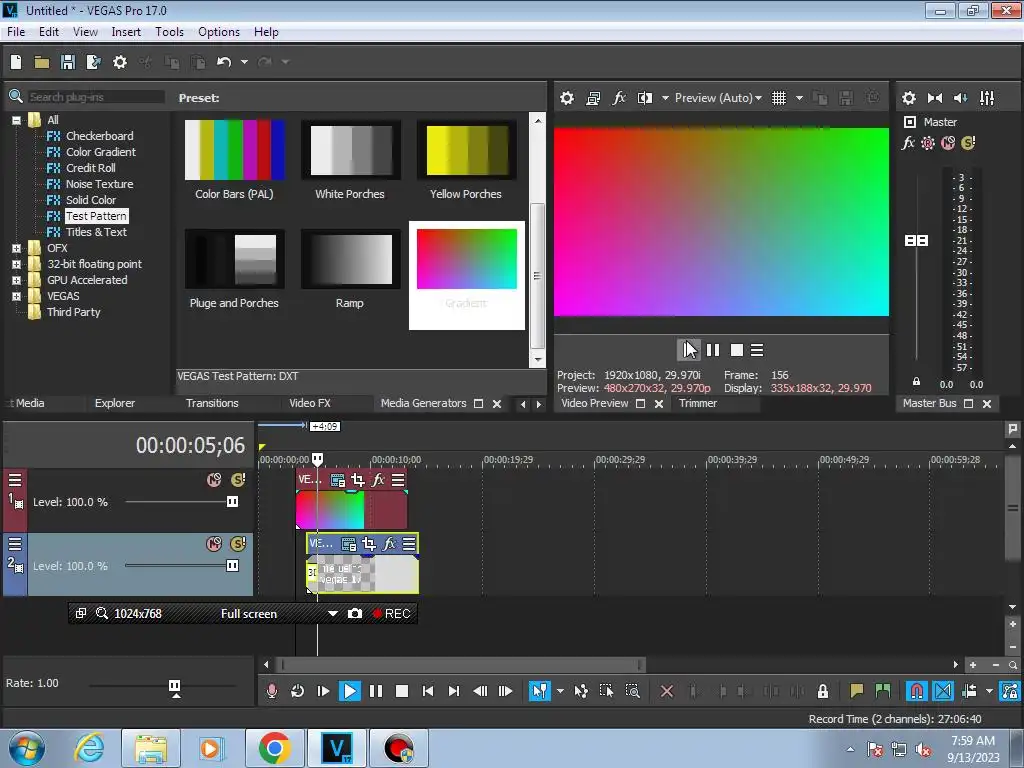Viewport: 1024px width, 768px height.
Task: Click the preview panel Pause button
Action: point(712,350)
